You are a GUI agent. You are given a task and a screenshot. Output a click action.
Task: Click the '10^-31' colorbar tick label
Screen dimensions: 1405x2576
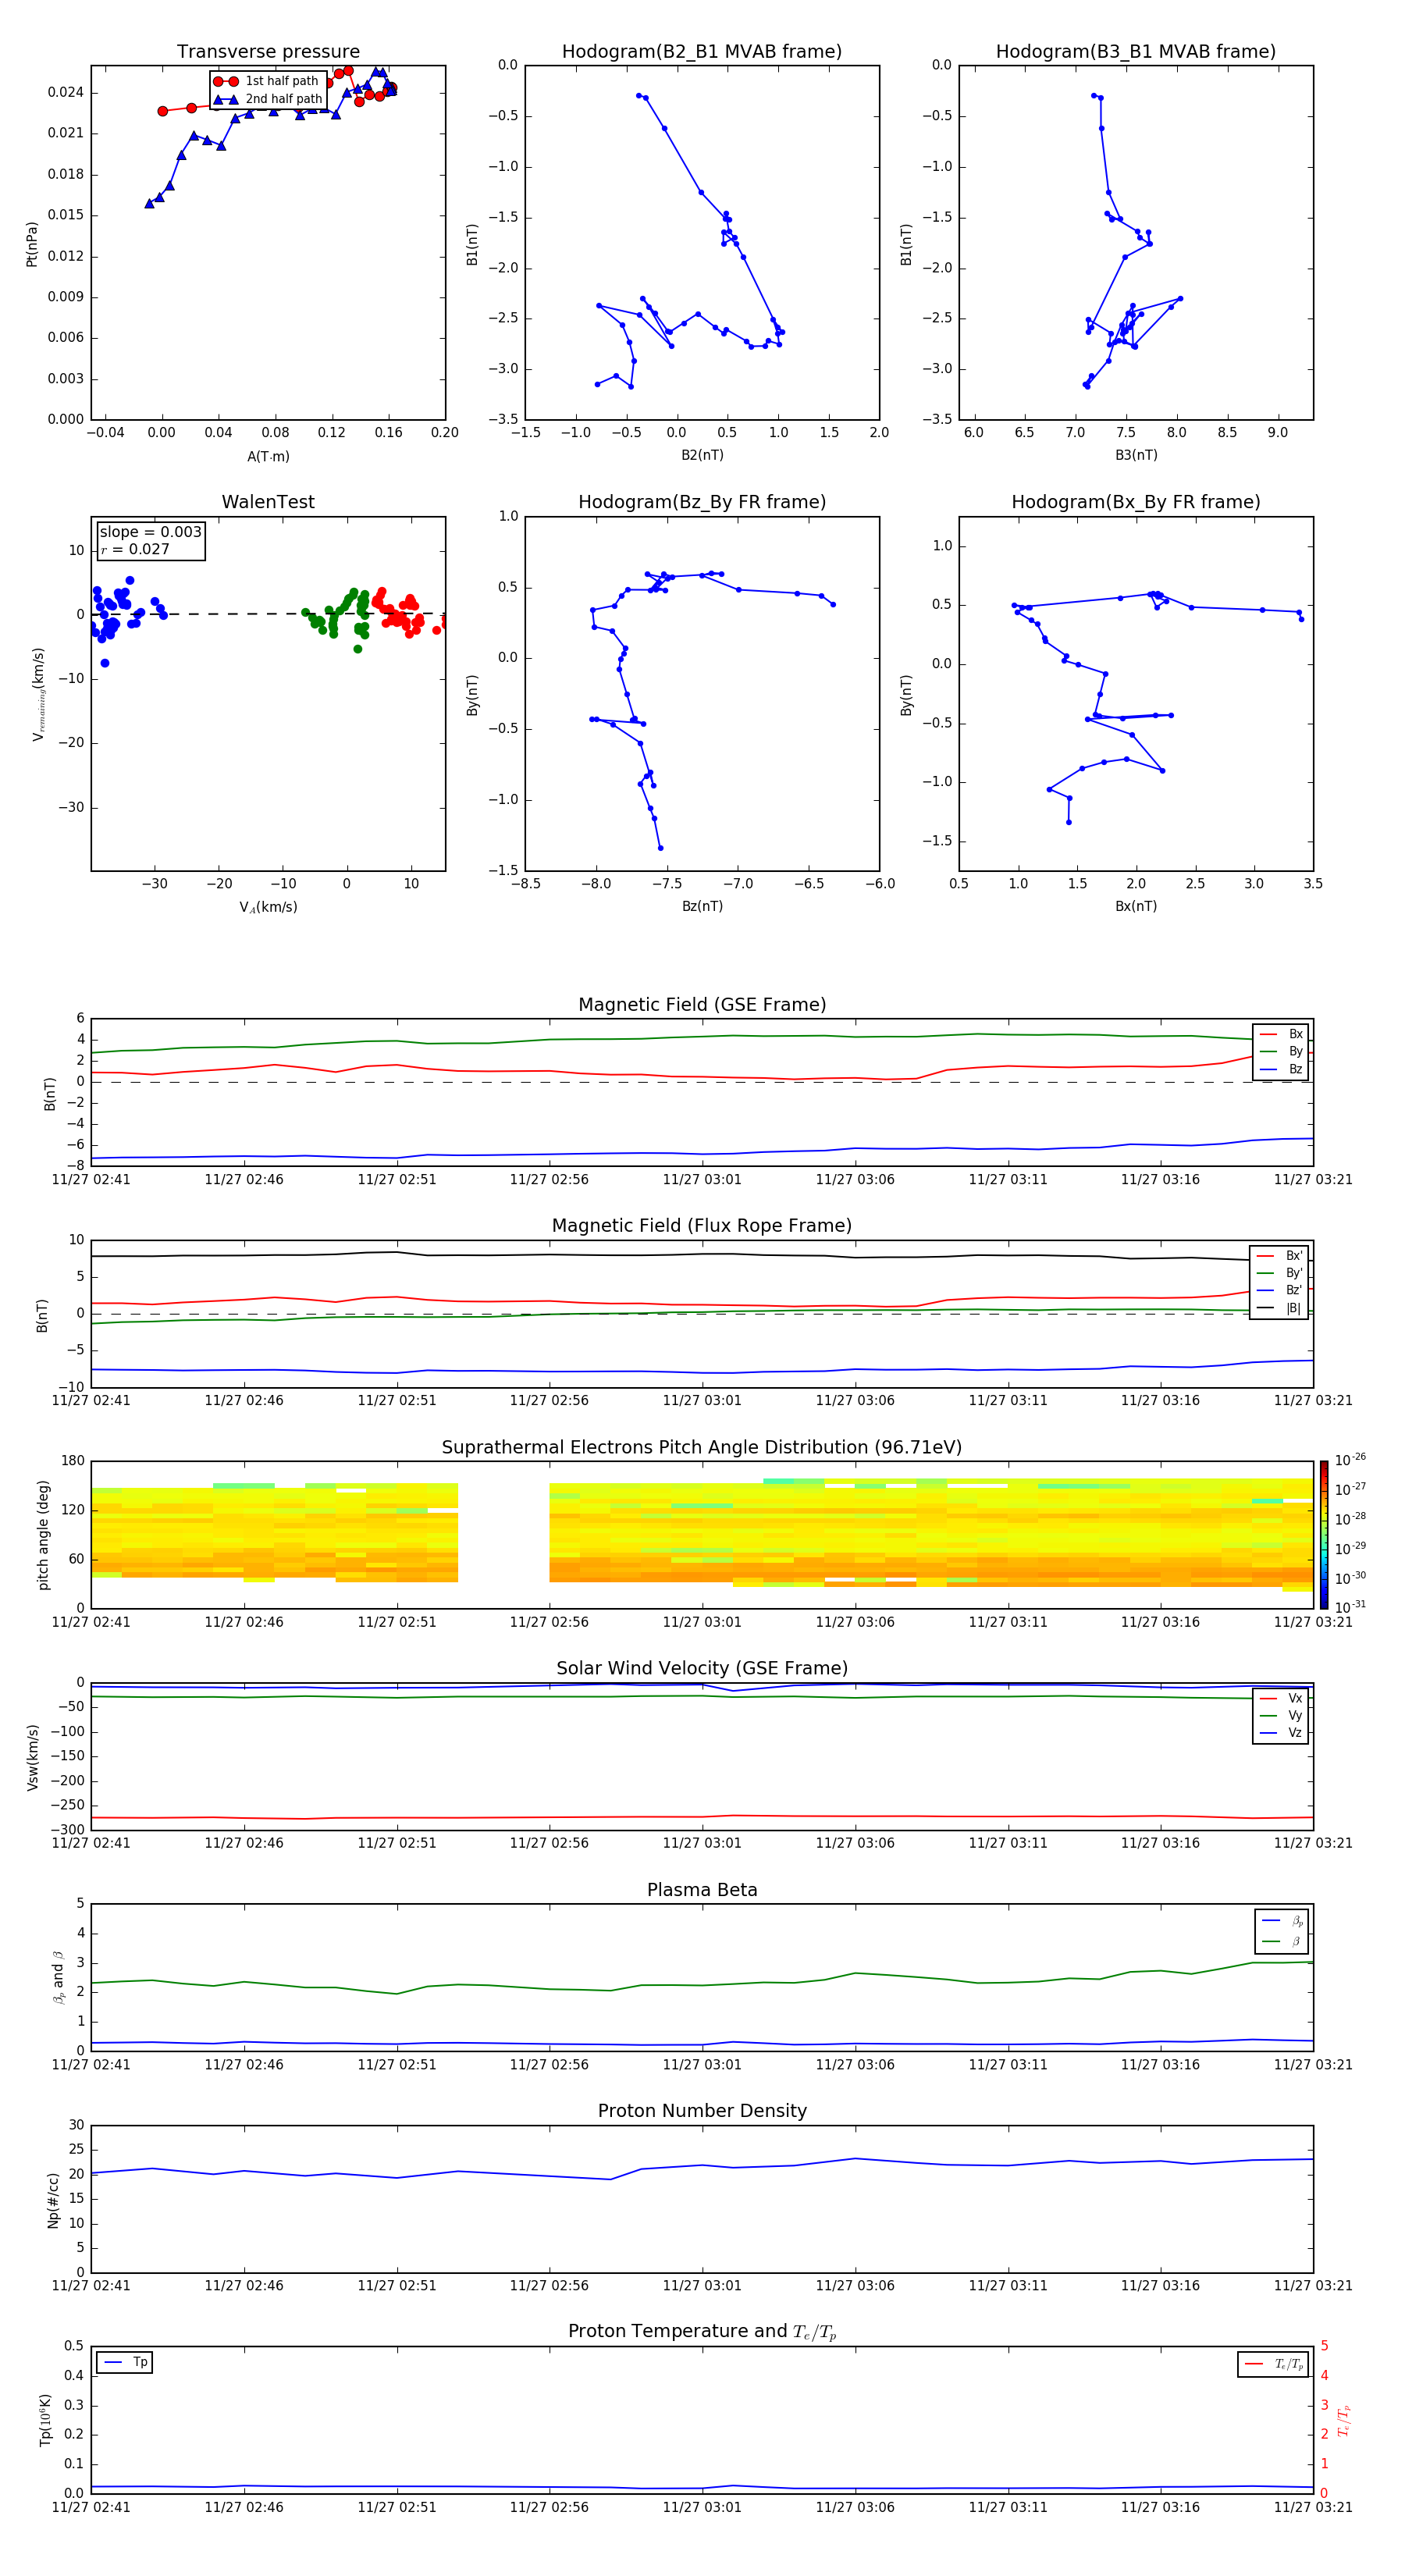point(1350,1607)
